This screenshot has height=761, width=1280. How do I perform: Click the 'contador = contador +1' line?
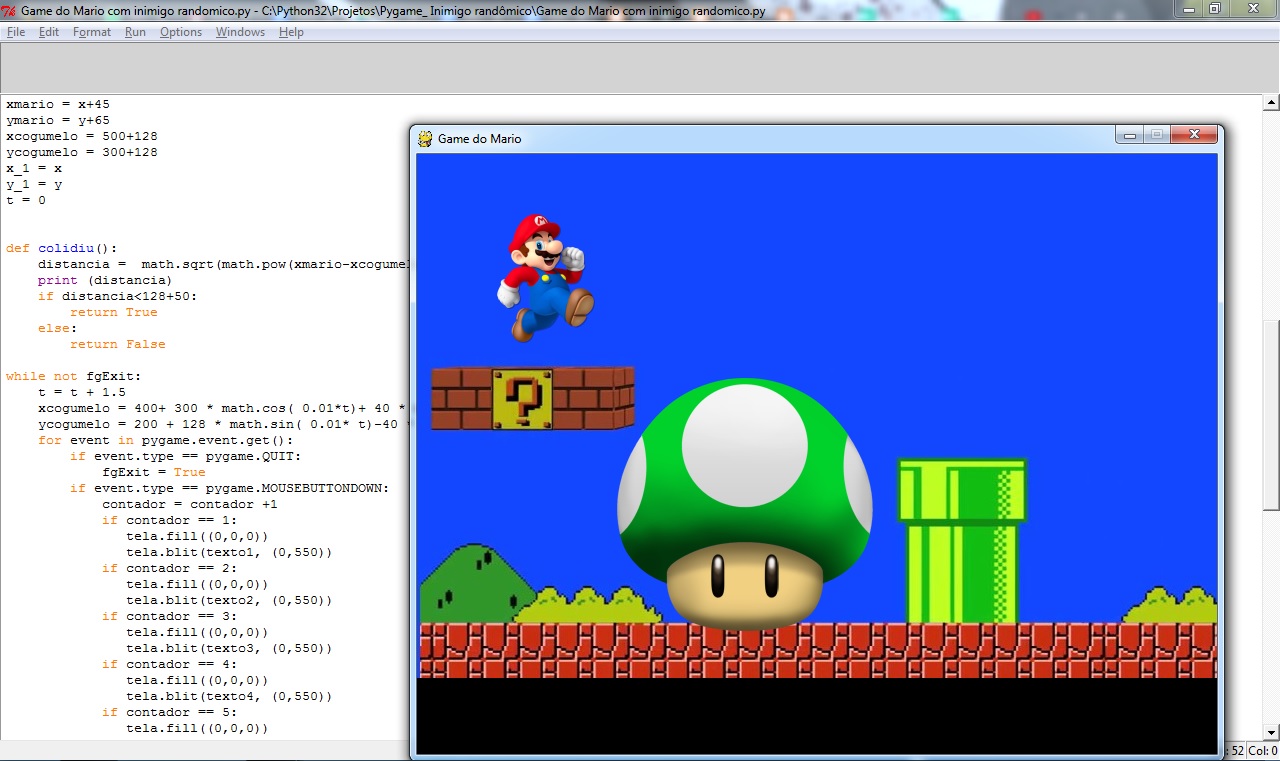point(190,504)
